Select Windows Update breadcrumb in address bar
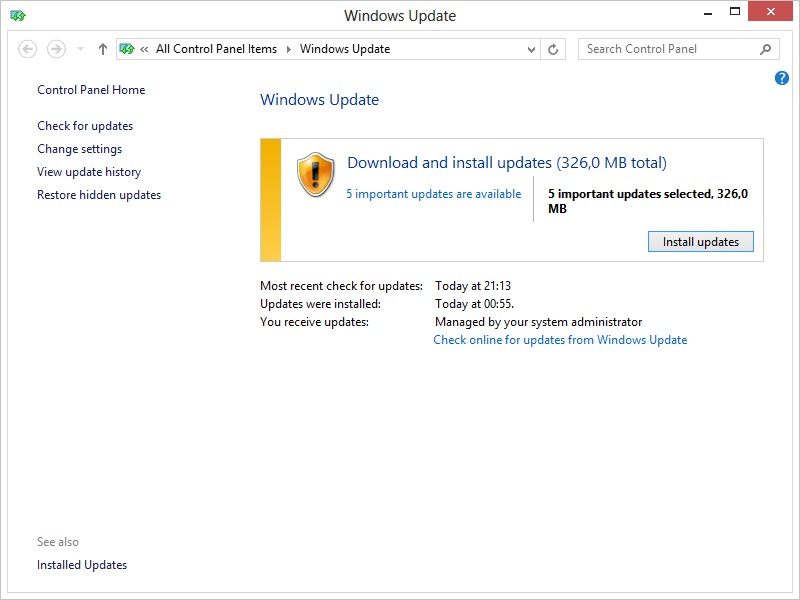 pyautogui.click(x=345, y=49)
